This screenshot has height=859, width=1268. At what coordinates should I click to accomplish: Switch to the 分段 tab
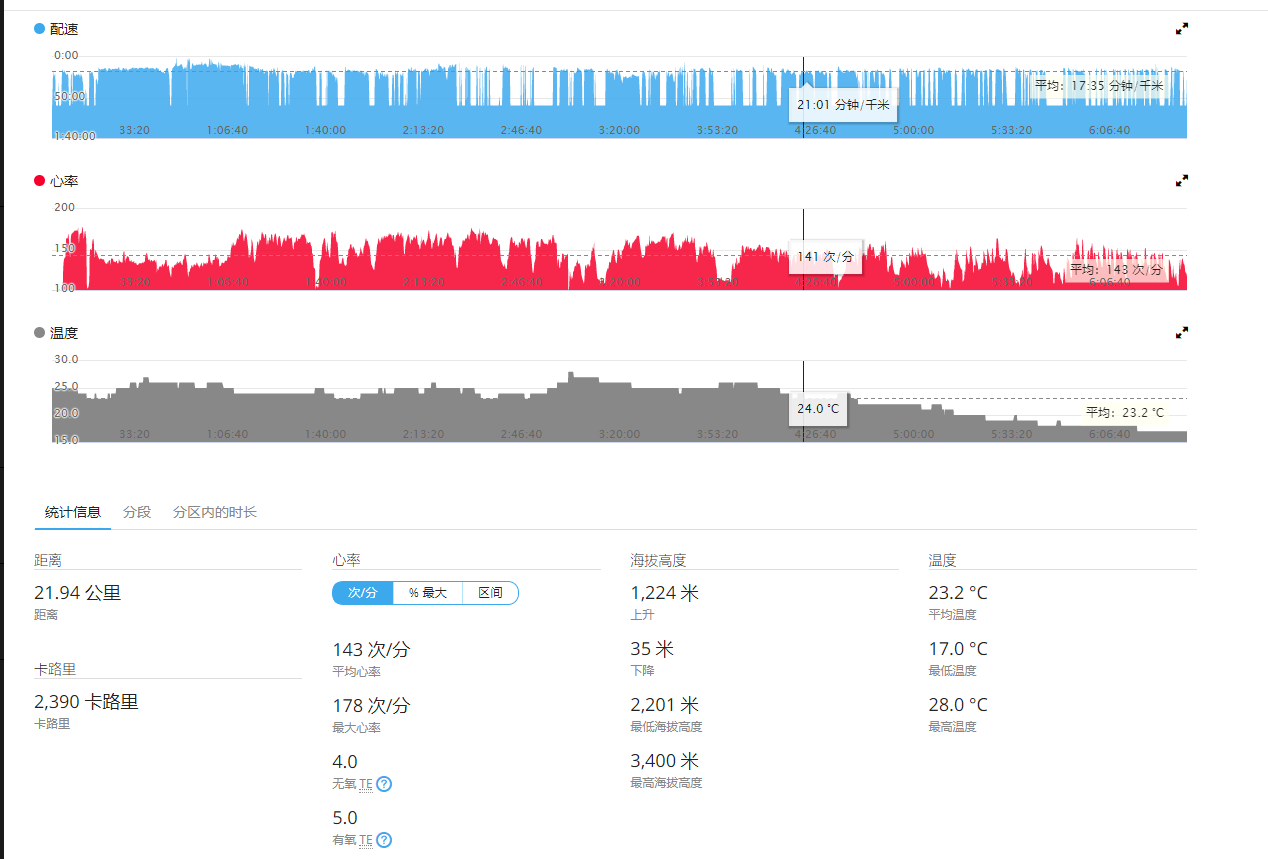click(x=137, y=512)
